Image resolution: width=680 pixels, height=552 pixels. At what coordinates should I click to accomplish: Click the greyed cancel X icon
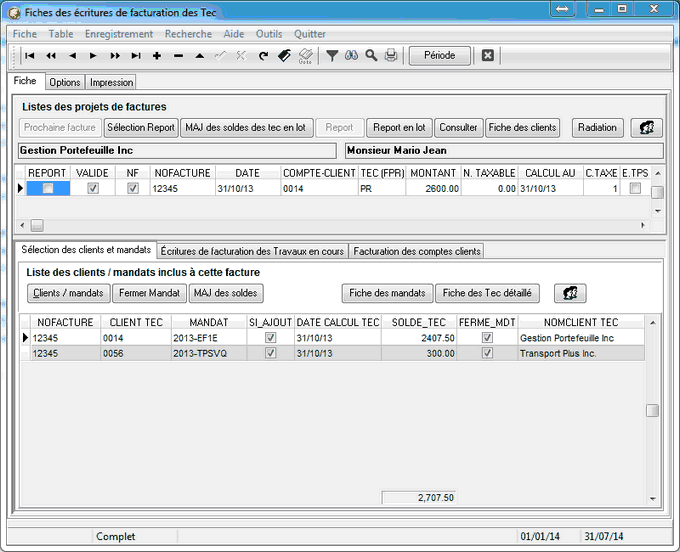(242, 56)
